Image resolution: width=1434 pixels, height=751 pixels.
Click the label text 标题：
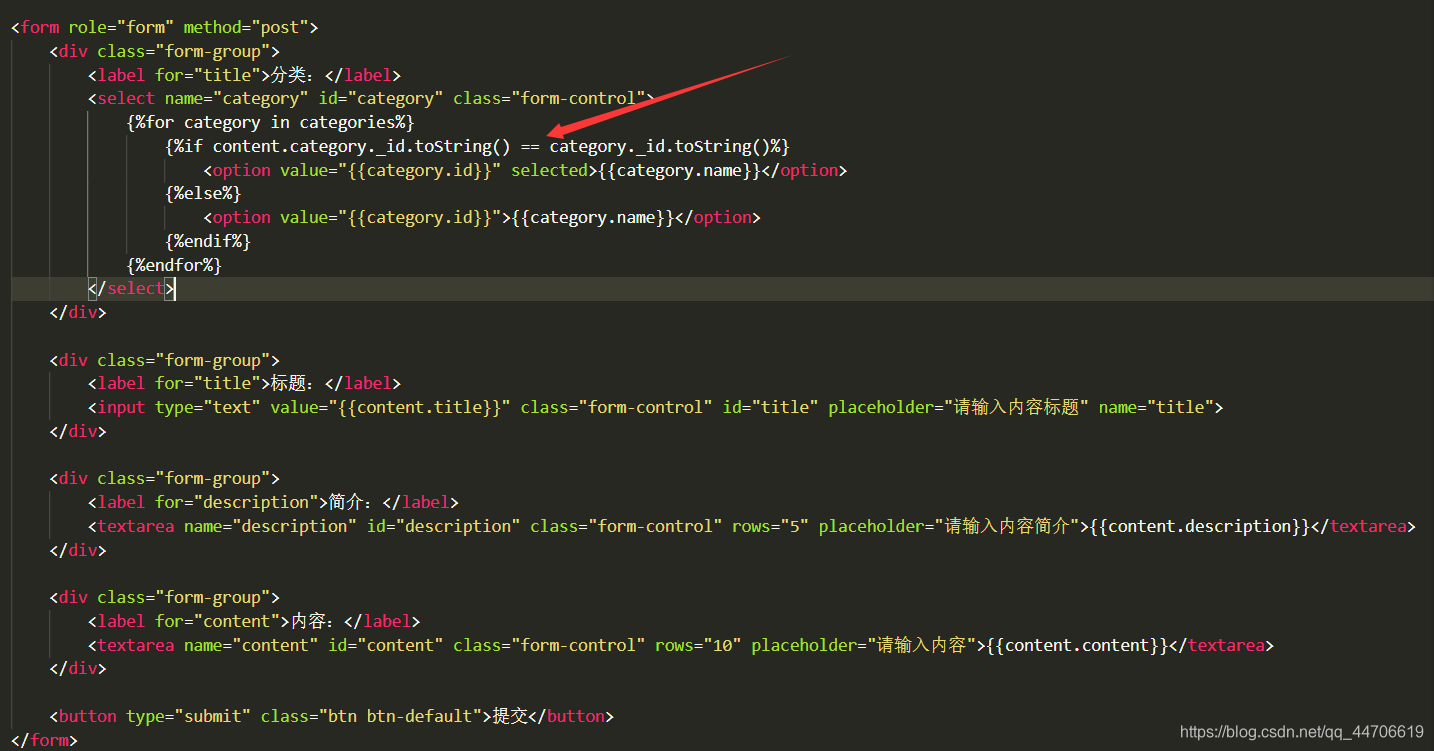tap(291, 383)
